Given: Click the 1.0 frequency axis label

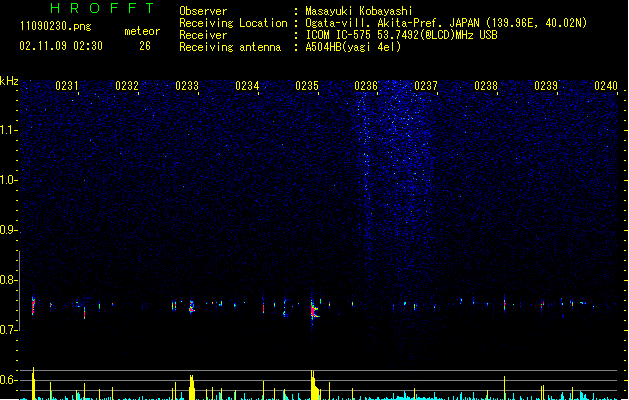Looking at the screenshot, I should point(9,180).
